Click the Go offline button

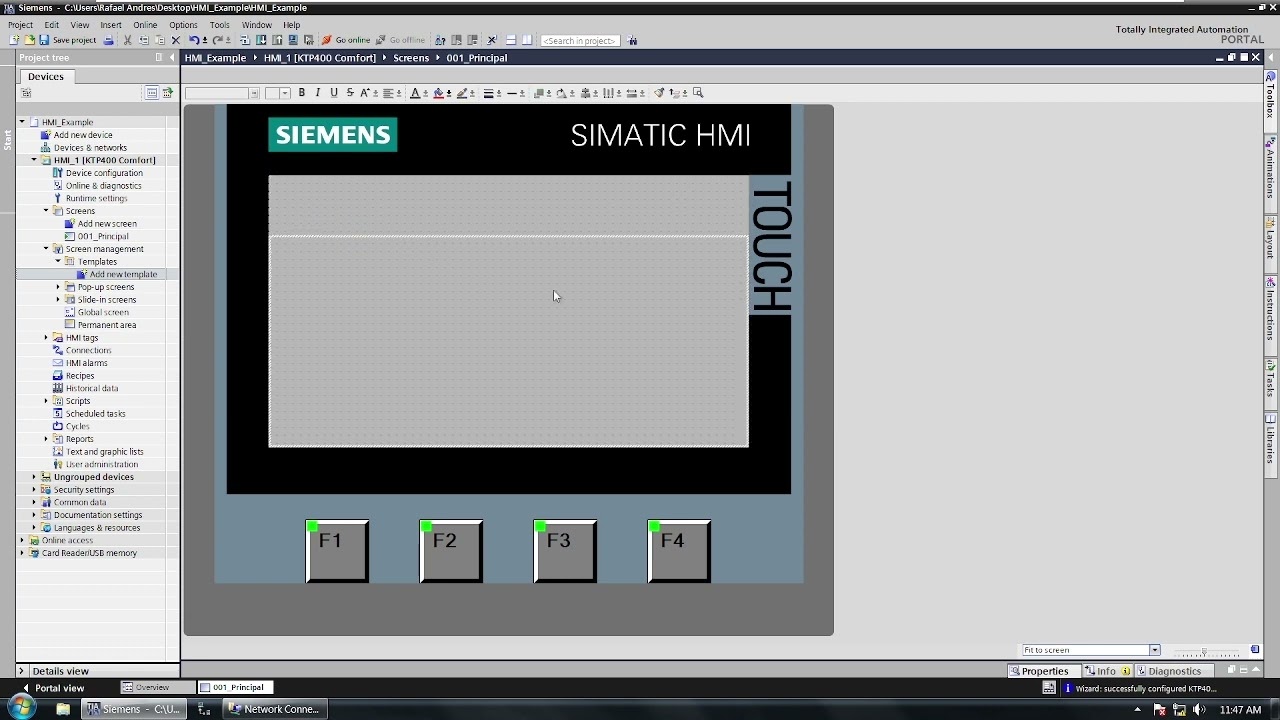click(x=399, y=40)
